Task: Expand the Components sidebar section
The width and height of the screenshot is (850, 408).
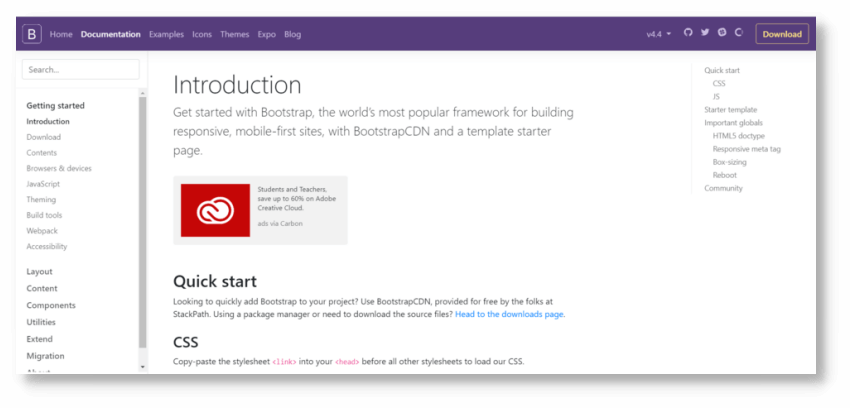Action: tap(51, 305)
